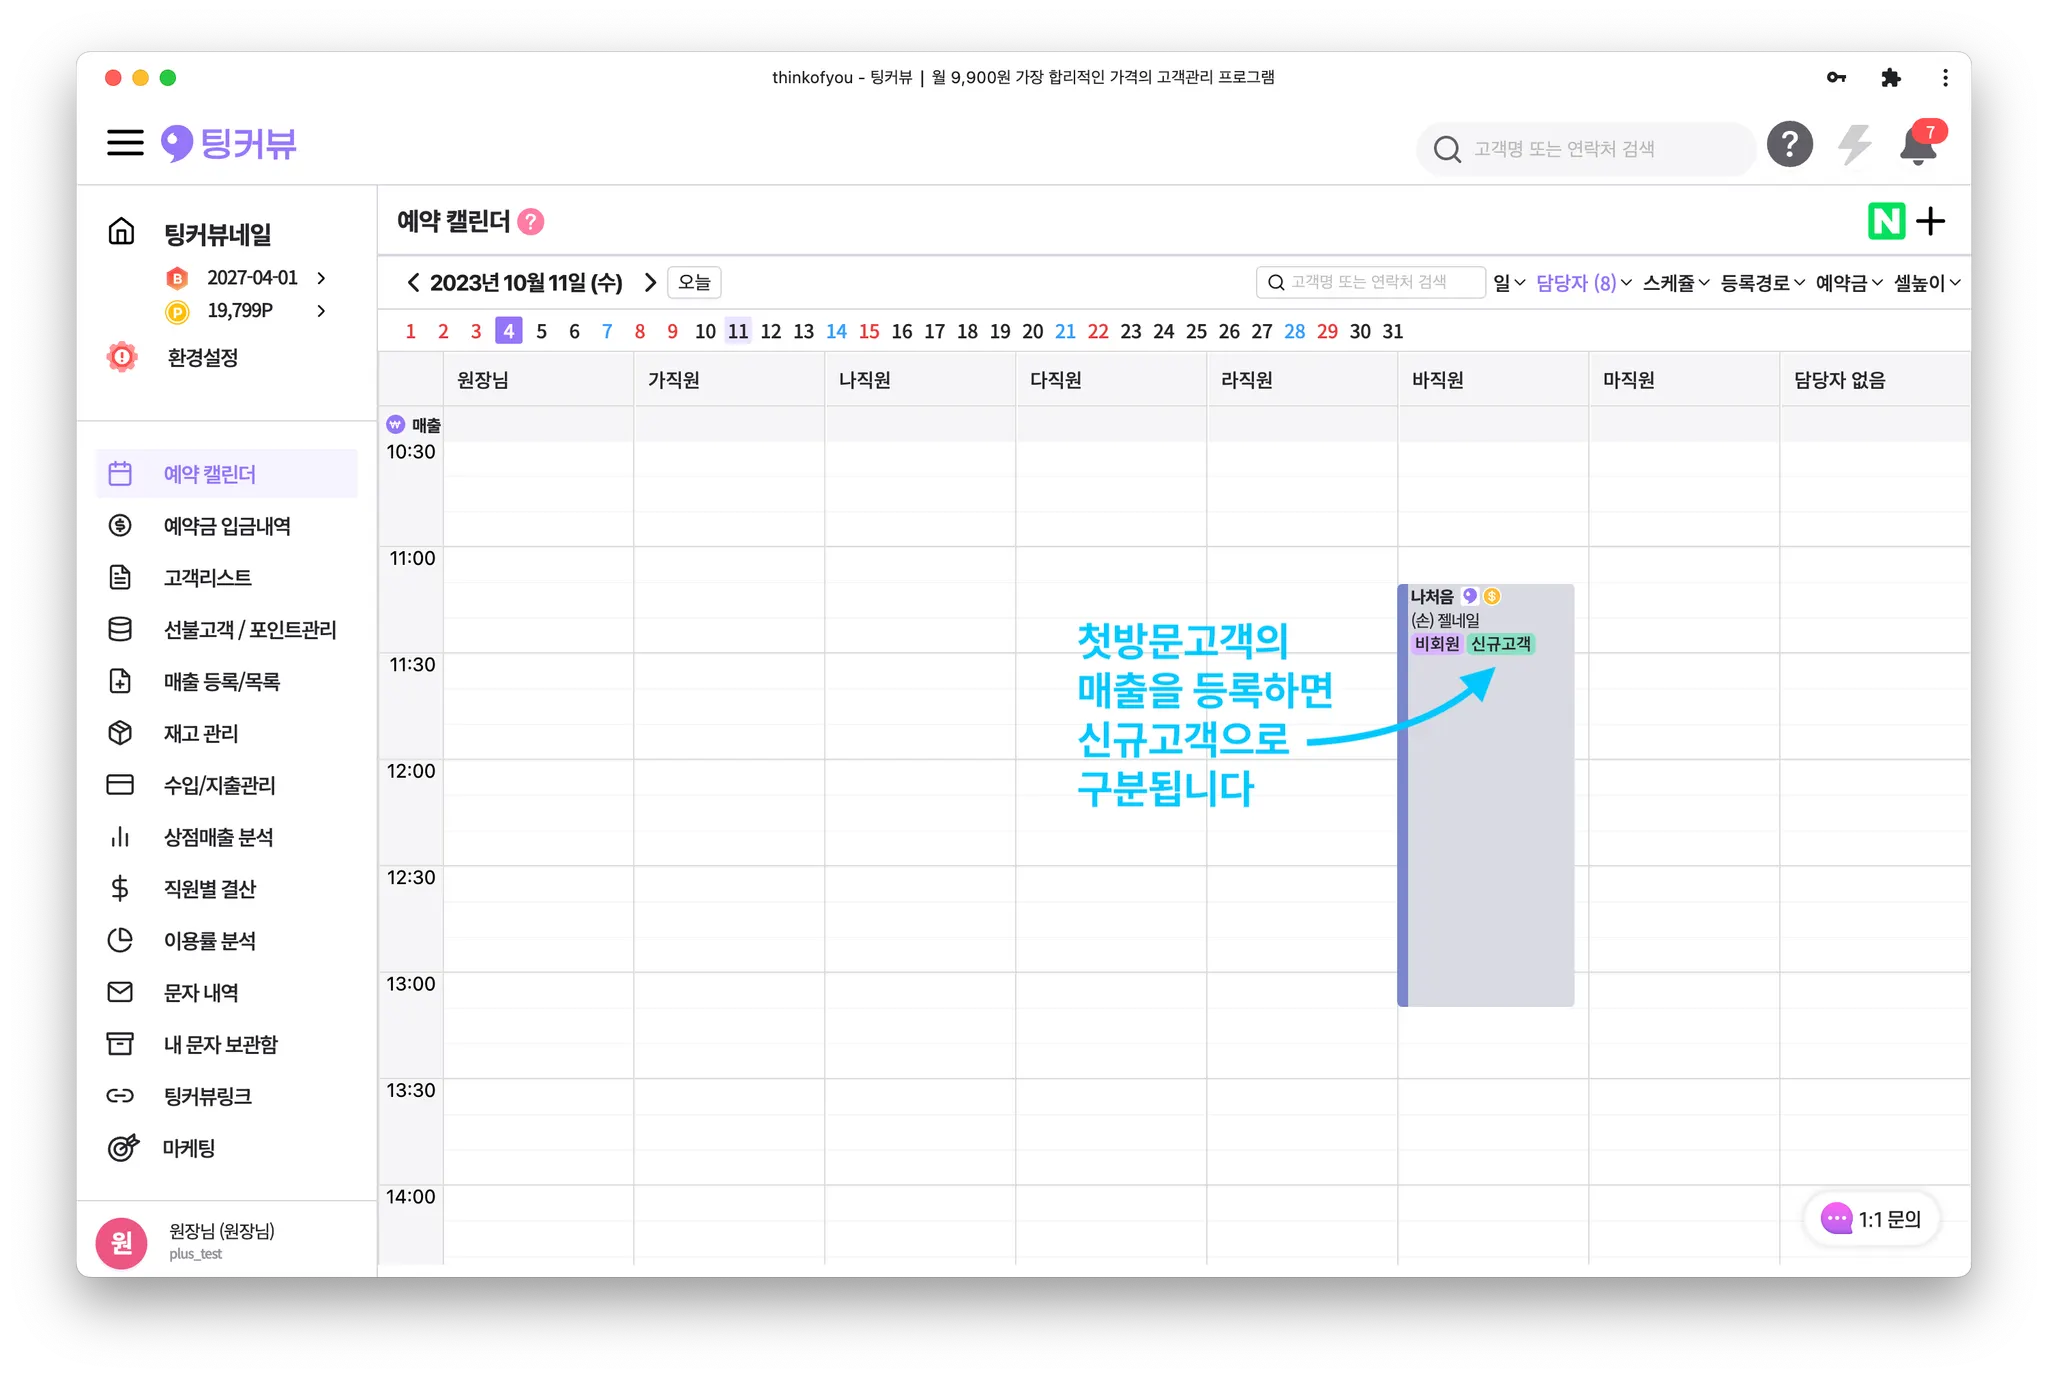Go to next day arrow
Image resolution: width=2048 pixels, height=1378 pixels.
tap(650, 283)
